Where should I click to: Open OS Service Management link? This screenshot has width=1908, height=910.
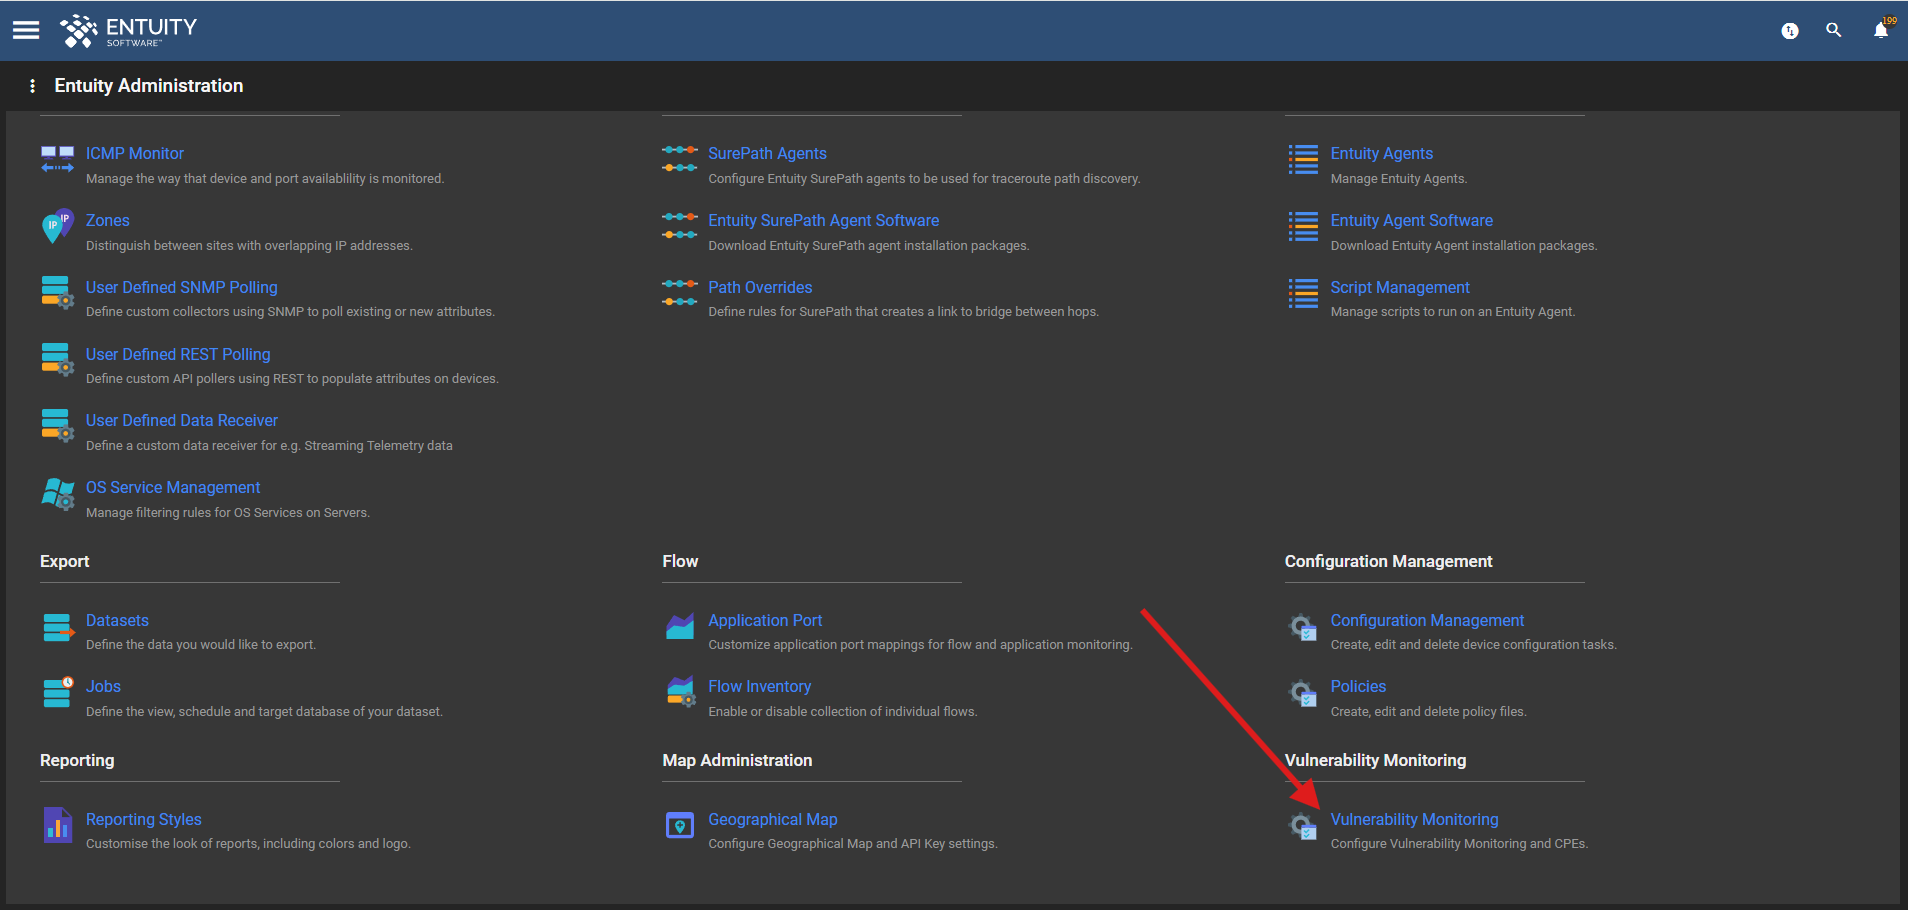point(173,487)
